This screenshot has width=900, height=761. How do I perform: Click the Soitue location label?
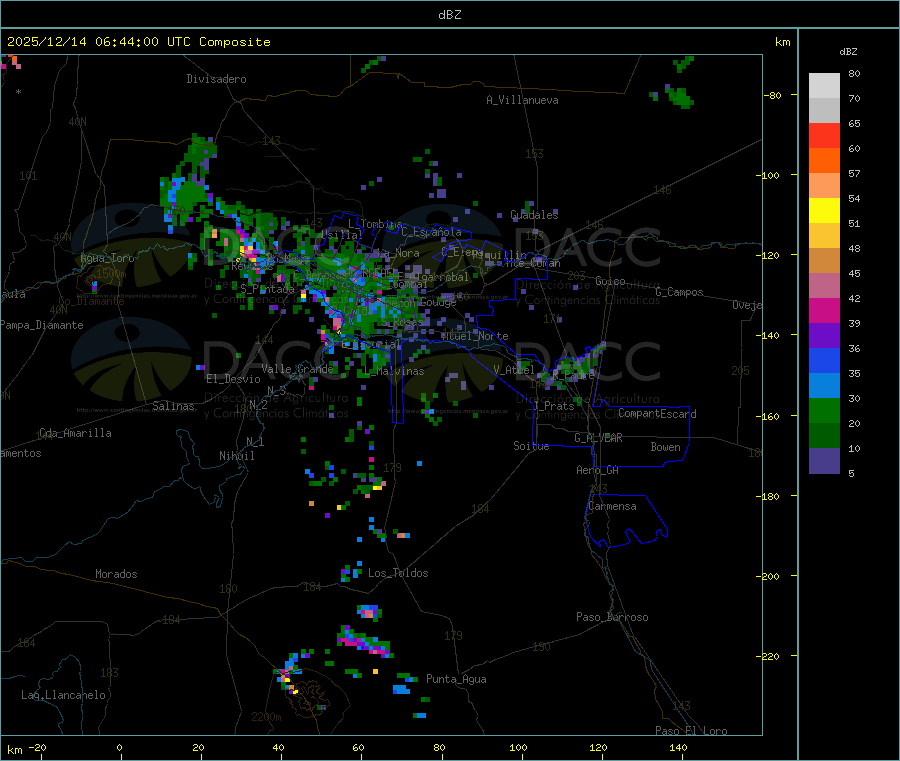point(531,446)
